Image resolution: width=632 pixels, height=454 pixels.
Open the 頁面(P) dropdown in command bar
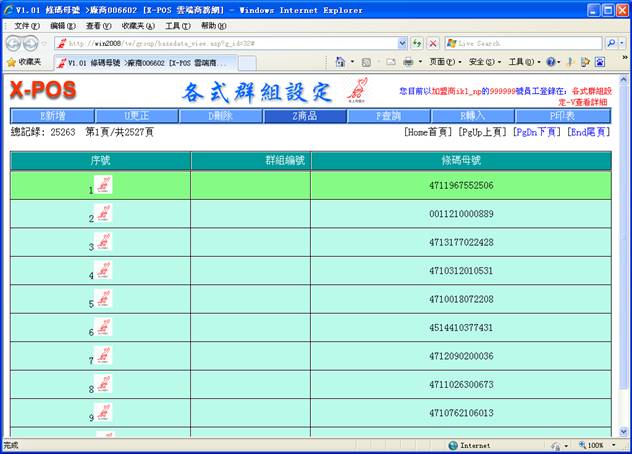tap(443, 62)
